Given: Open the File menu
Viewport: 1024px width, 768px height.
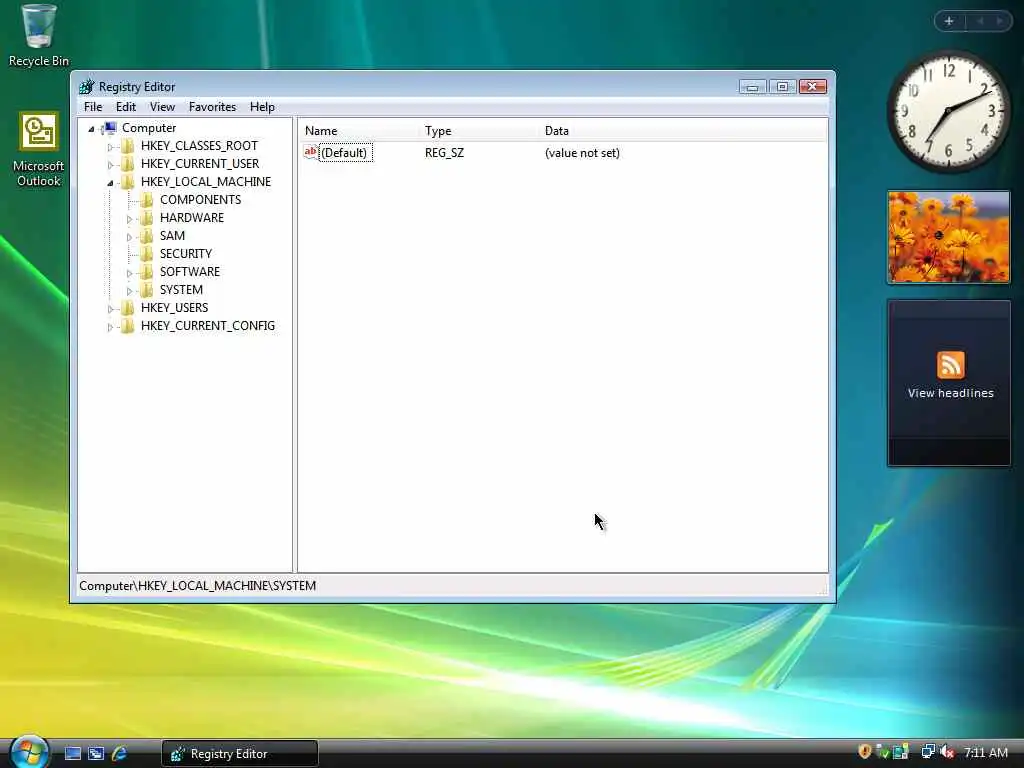Looking at the screenshot, I should [93, 106].
